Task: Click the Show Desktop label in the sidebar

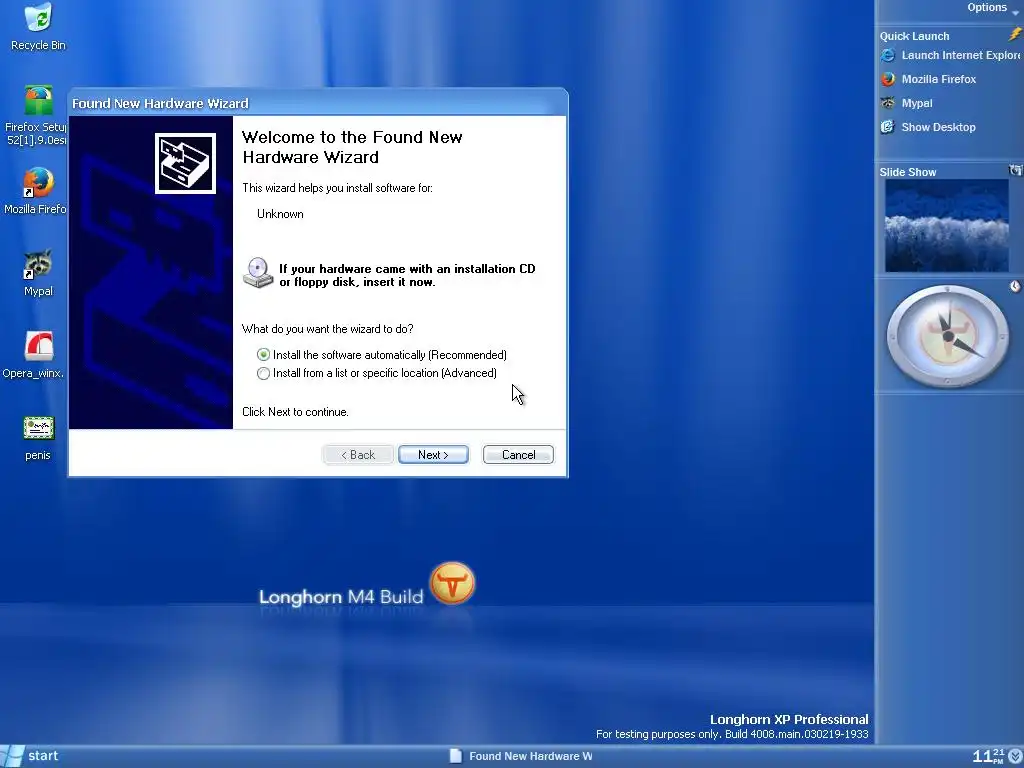Action: [x=938, y=127]
